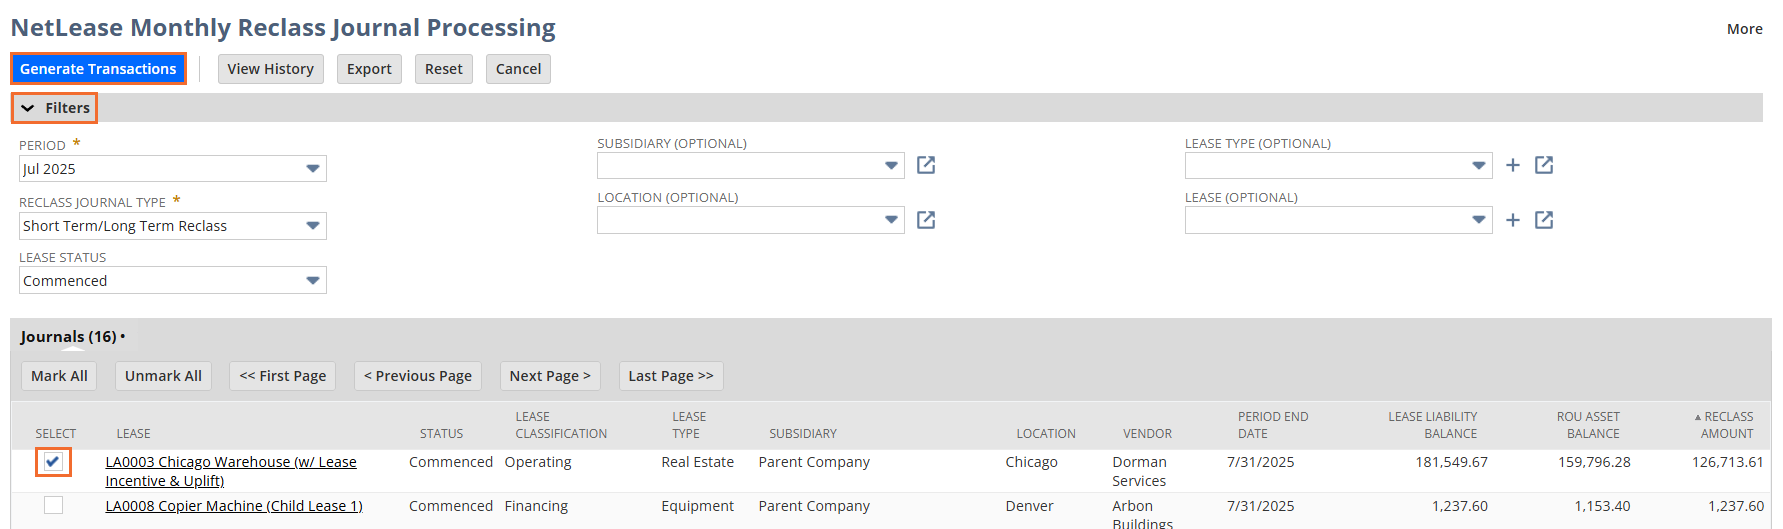1783x529 pixels.
Task: Click Generate Transactions
Action: (x=98, y=69)
